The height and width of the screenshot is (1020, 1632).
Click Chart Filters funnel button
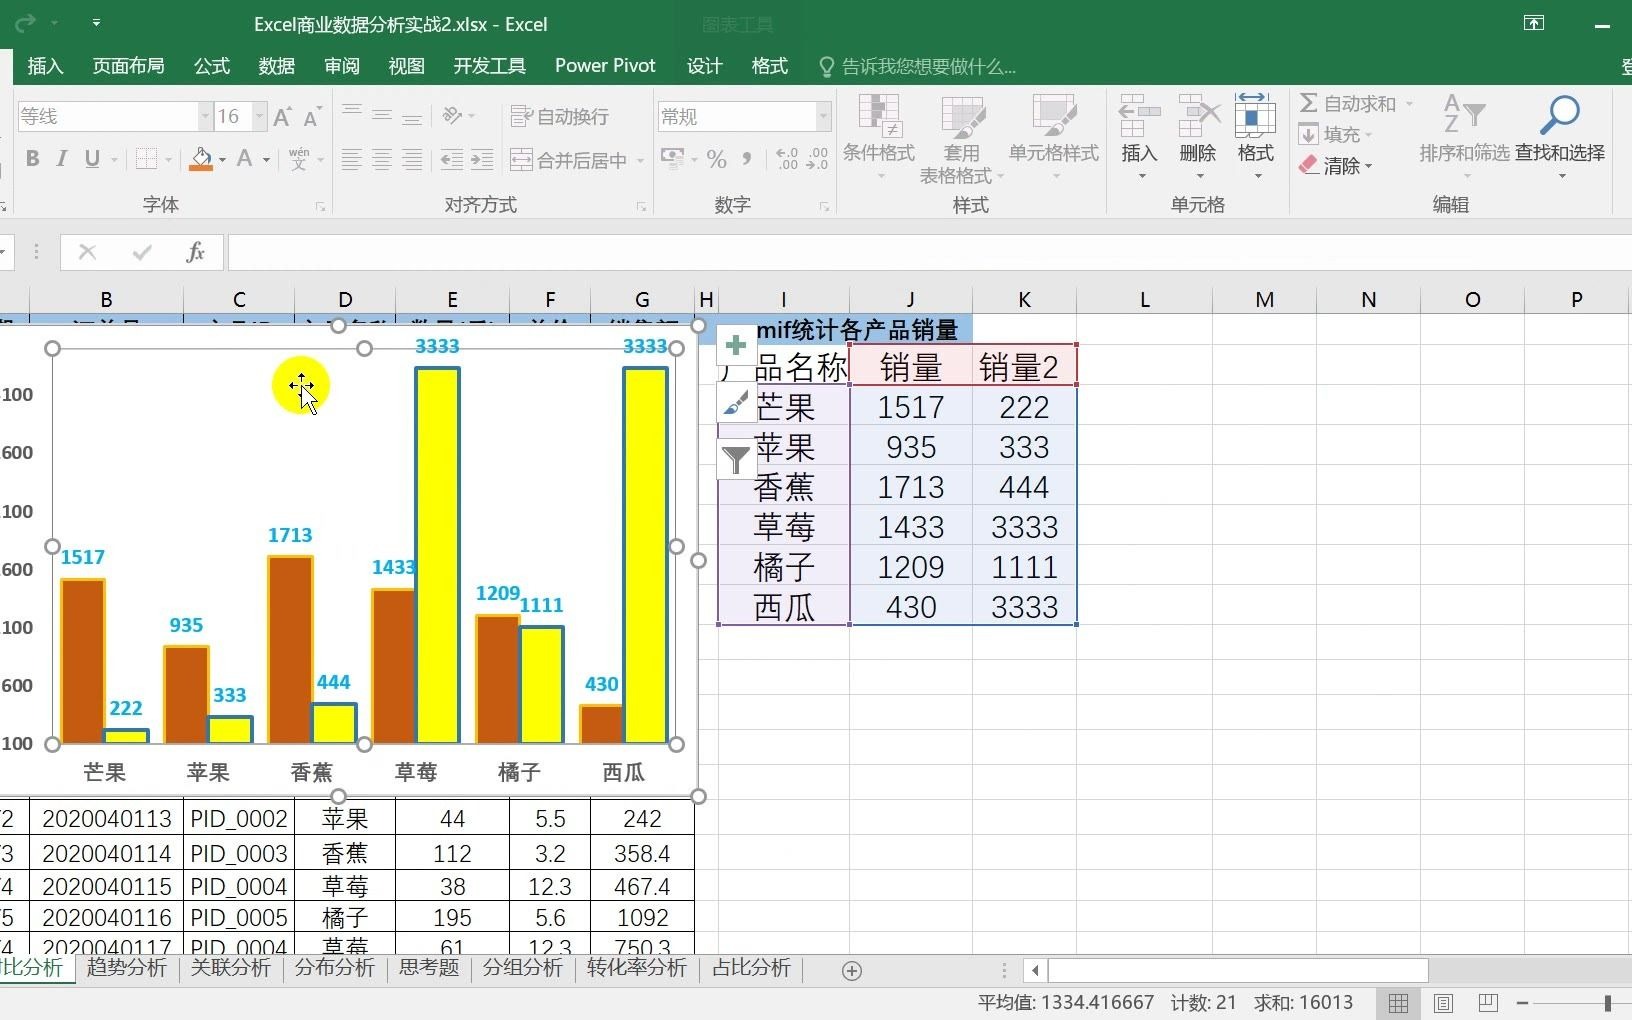tap(736, 460)
